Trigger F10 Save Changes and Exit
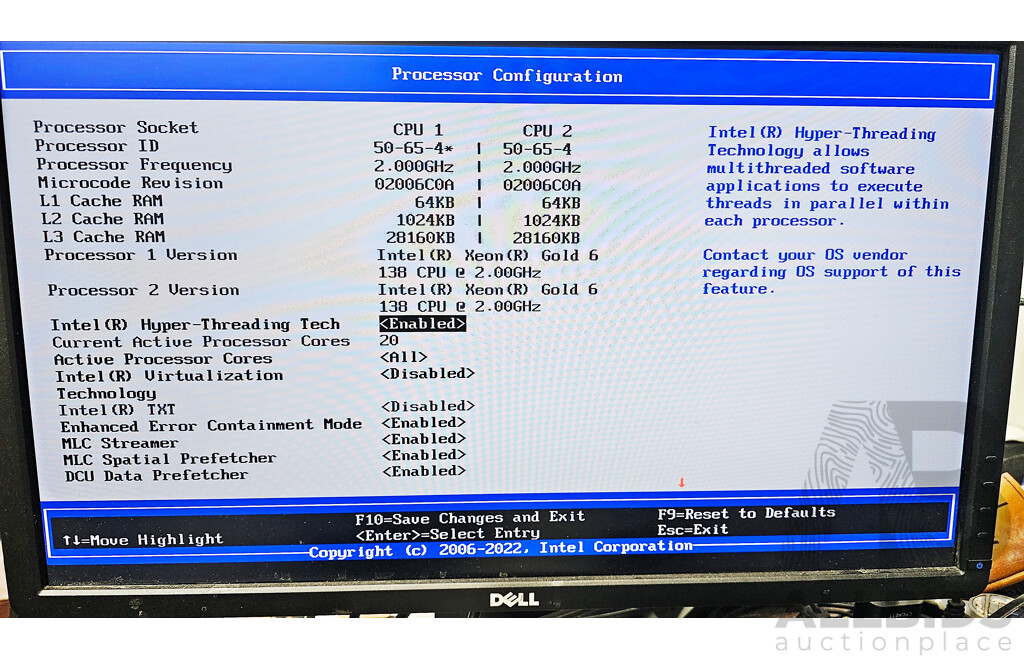 (x=467, y=517)
